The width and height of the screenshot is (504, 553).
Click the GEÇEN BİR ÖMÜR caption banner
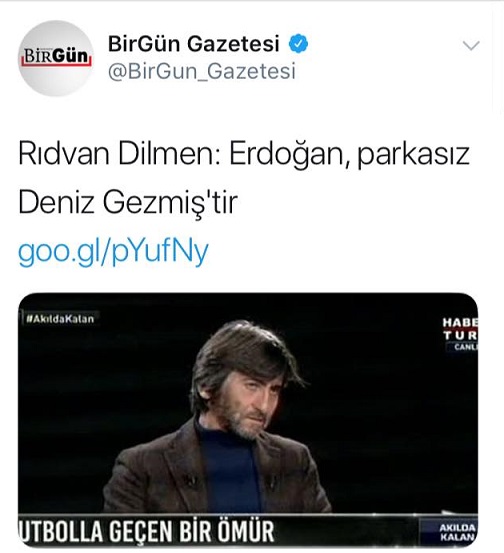(x=146, y=531)
